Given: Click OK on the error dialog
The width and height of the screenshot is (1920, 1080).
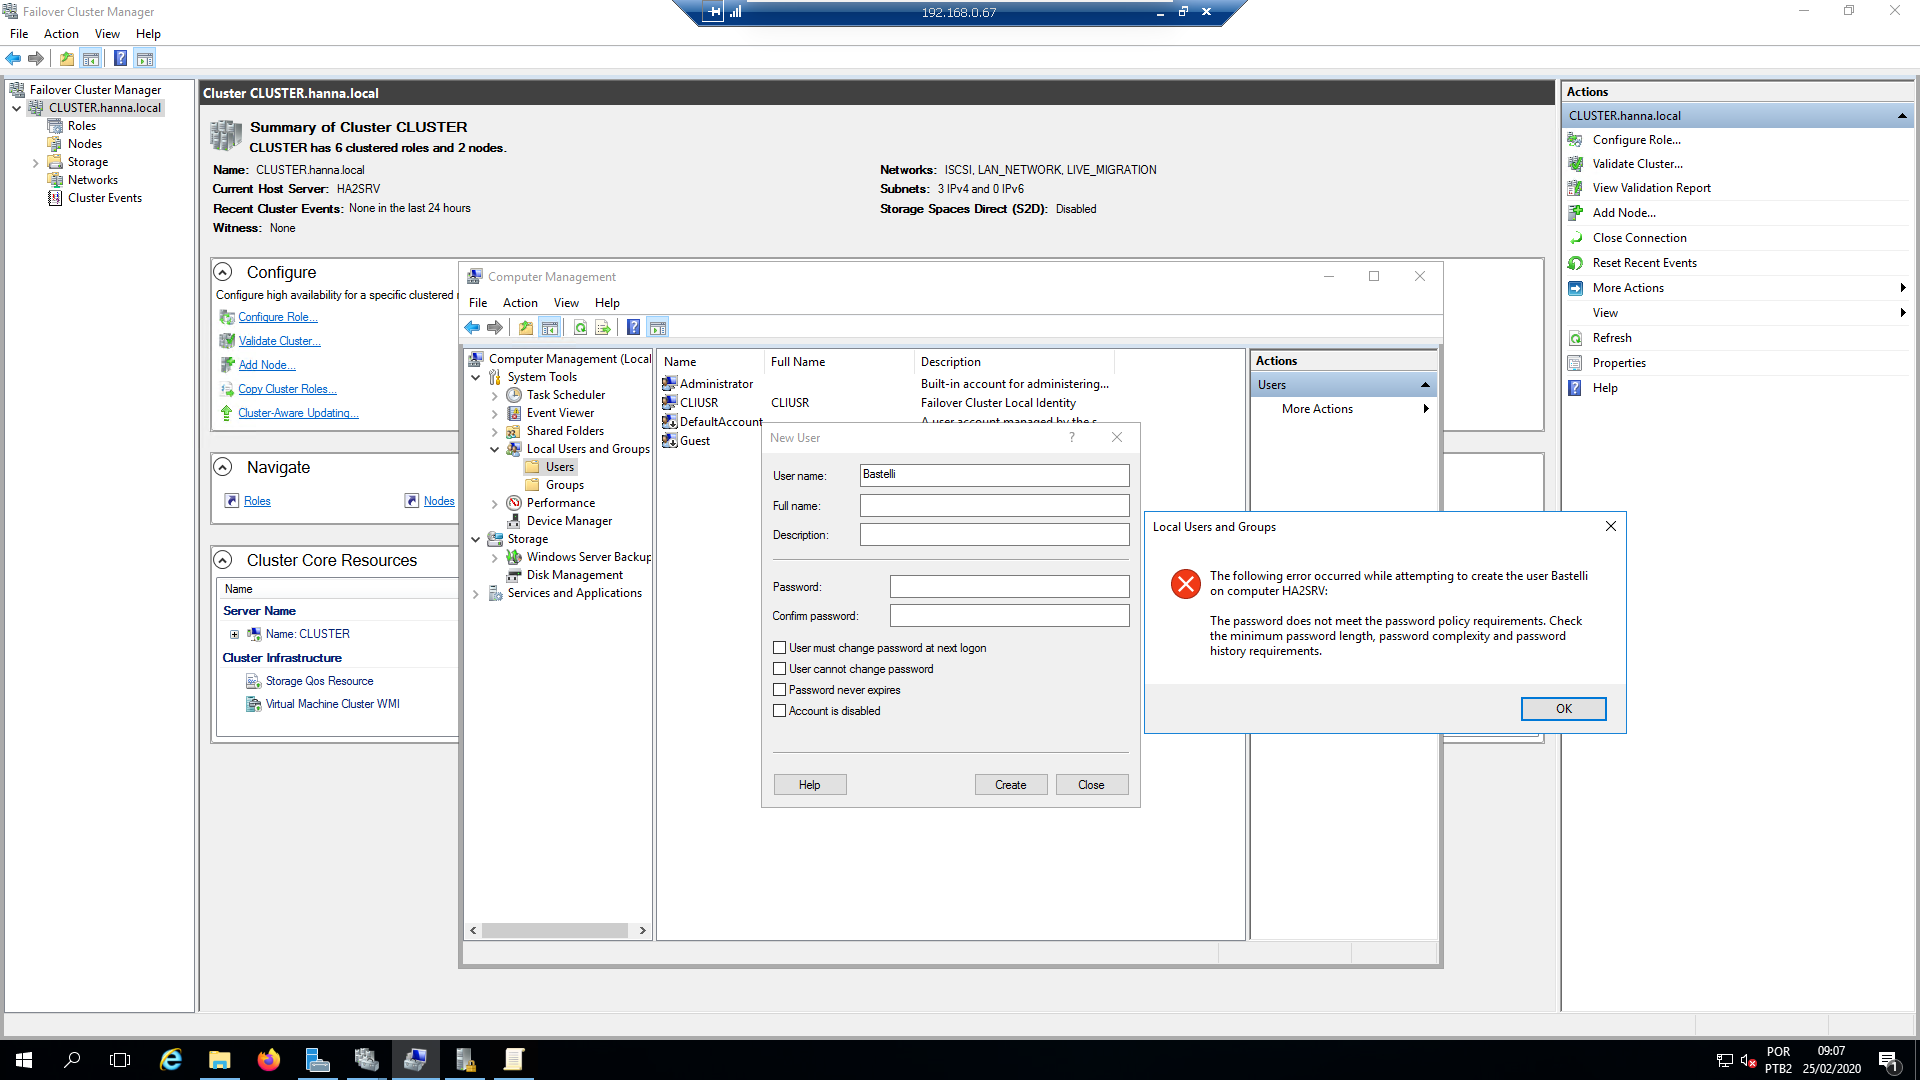Looking at the screenshot, I should (x=1564, y=709).
